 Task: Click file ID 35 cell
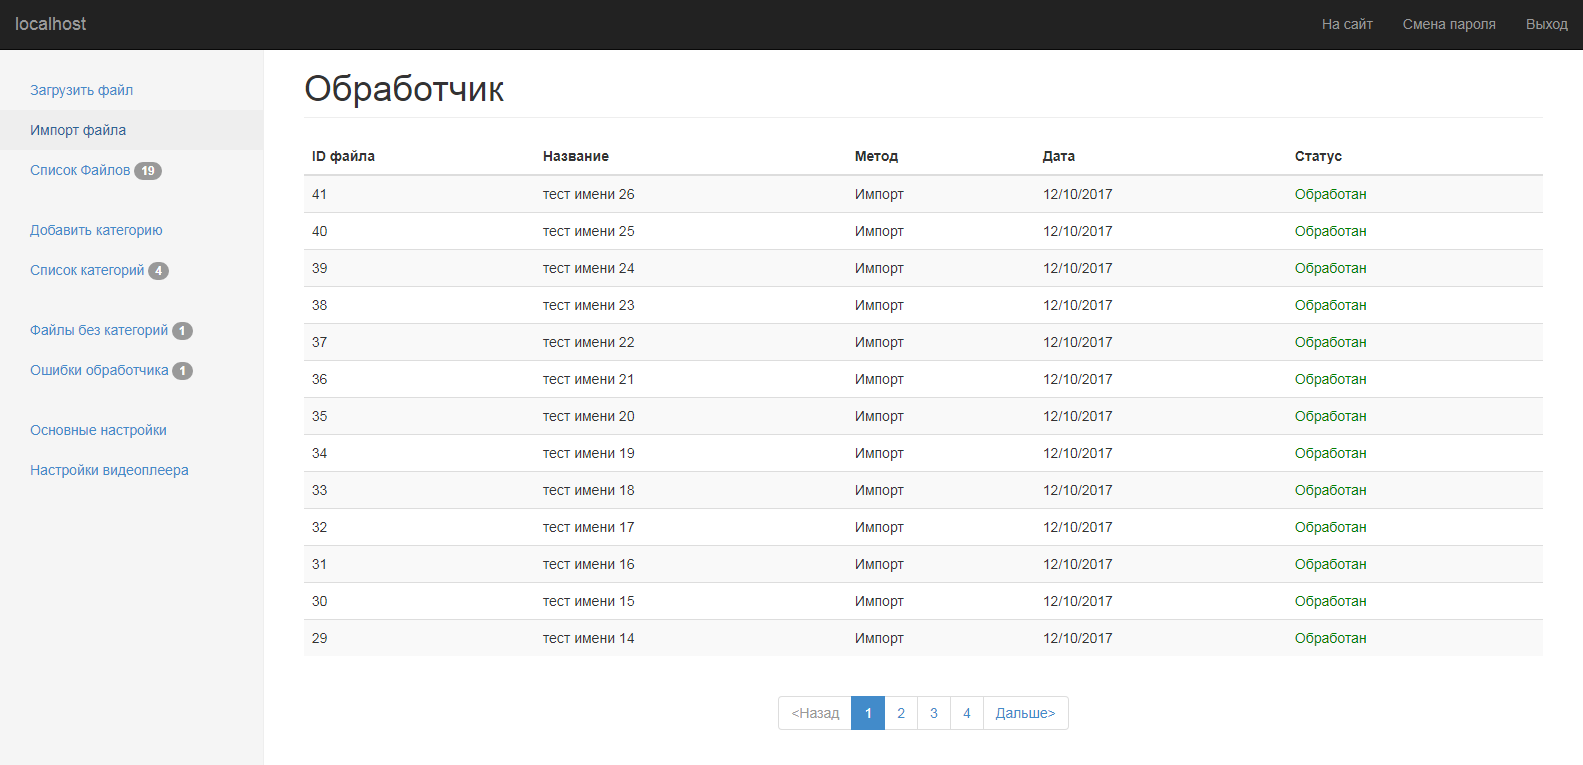click(x=320, y=416)
